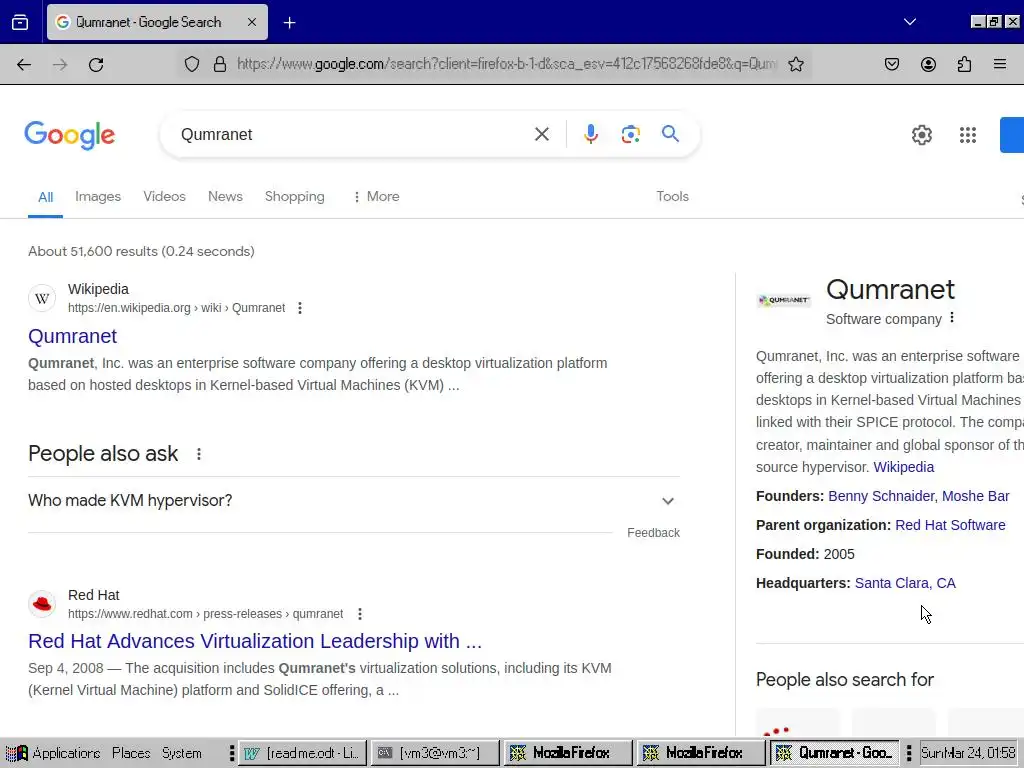
Task: Click the 'People also search for' heading
Action: point(844,680)
